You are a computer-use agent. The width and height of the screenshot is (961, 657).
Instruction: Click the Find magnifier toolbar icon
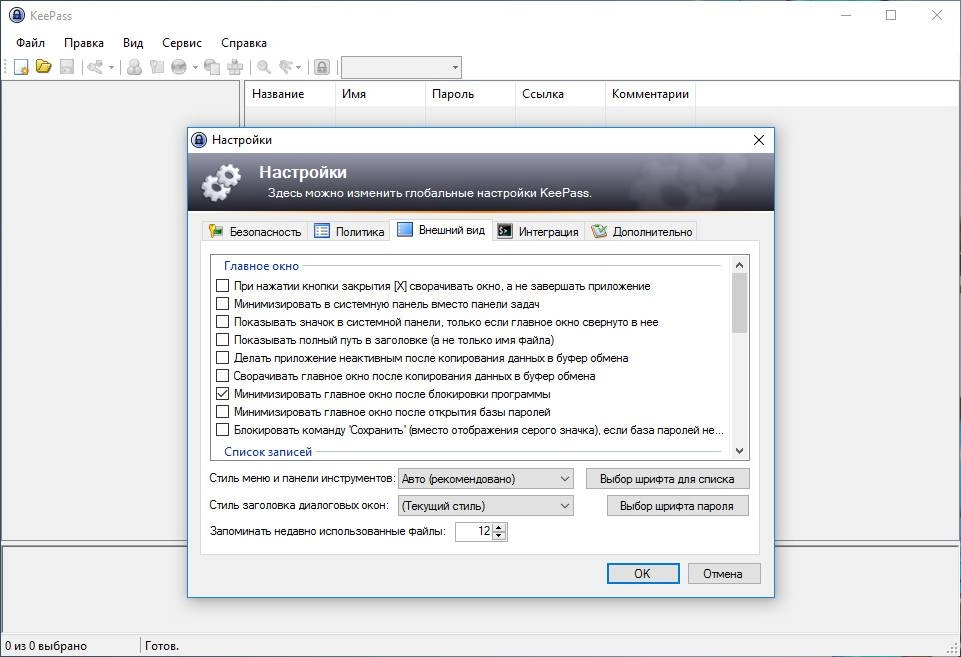pos(264,67)
